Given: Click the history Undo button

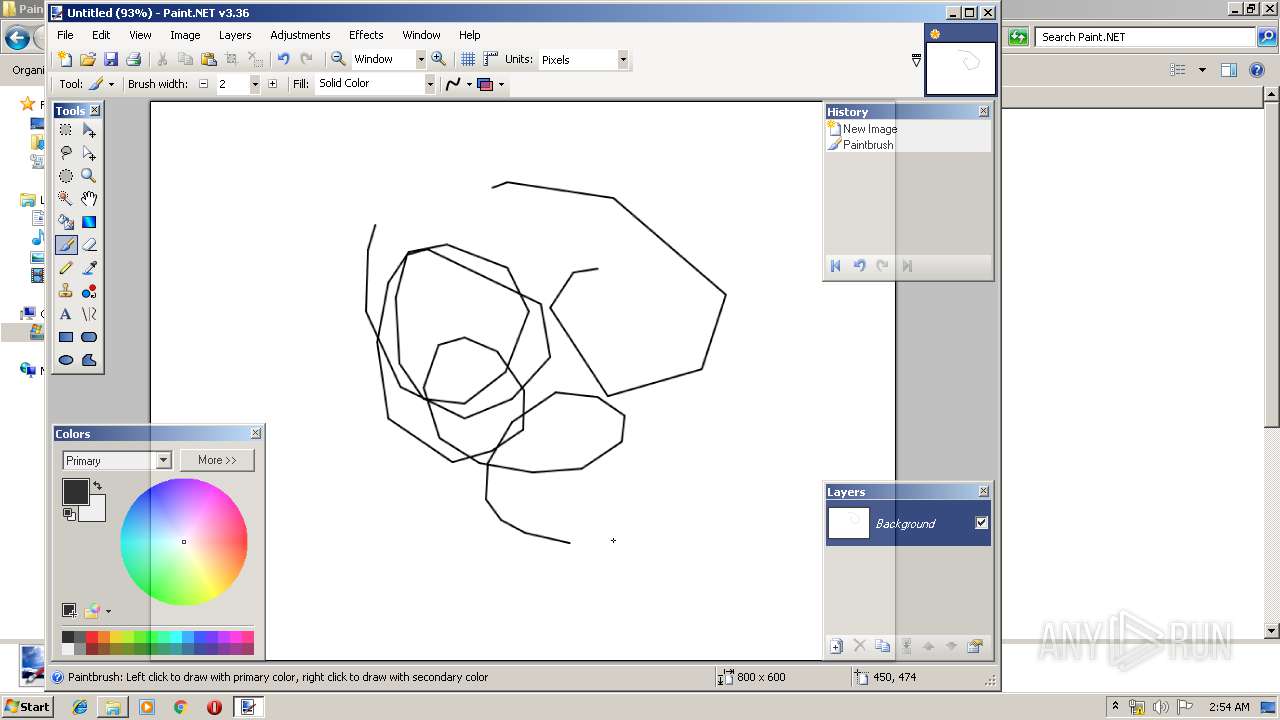Looking at the screenshot, I should (859, 266).
